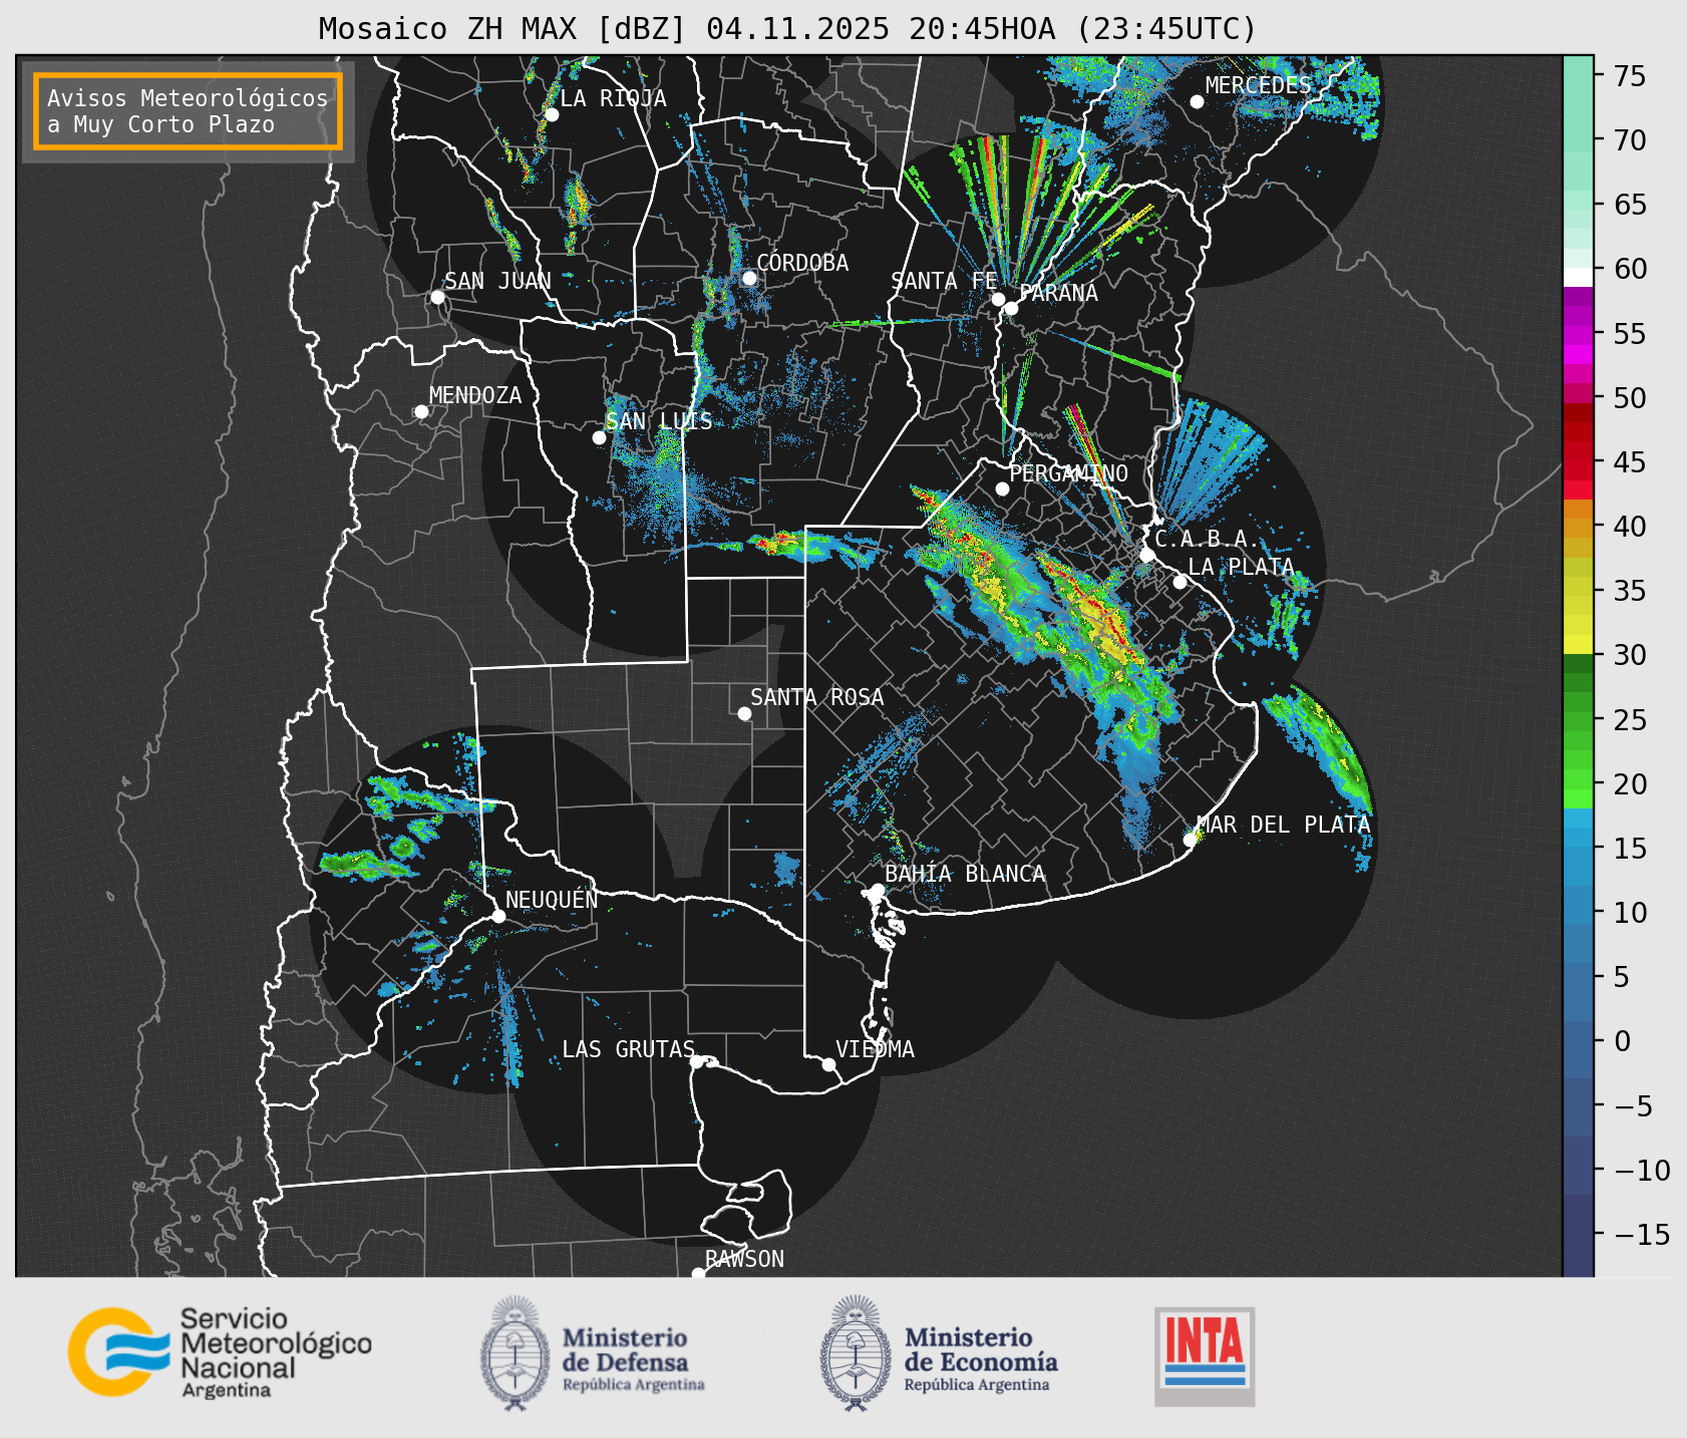1687x1438 pixels.
Task: Click the Mendoza city marker dot
Action: (422, 412)
